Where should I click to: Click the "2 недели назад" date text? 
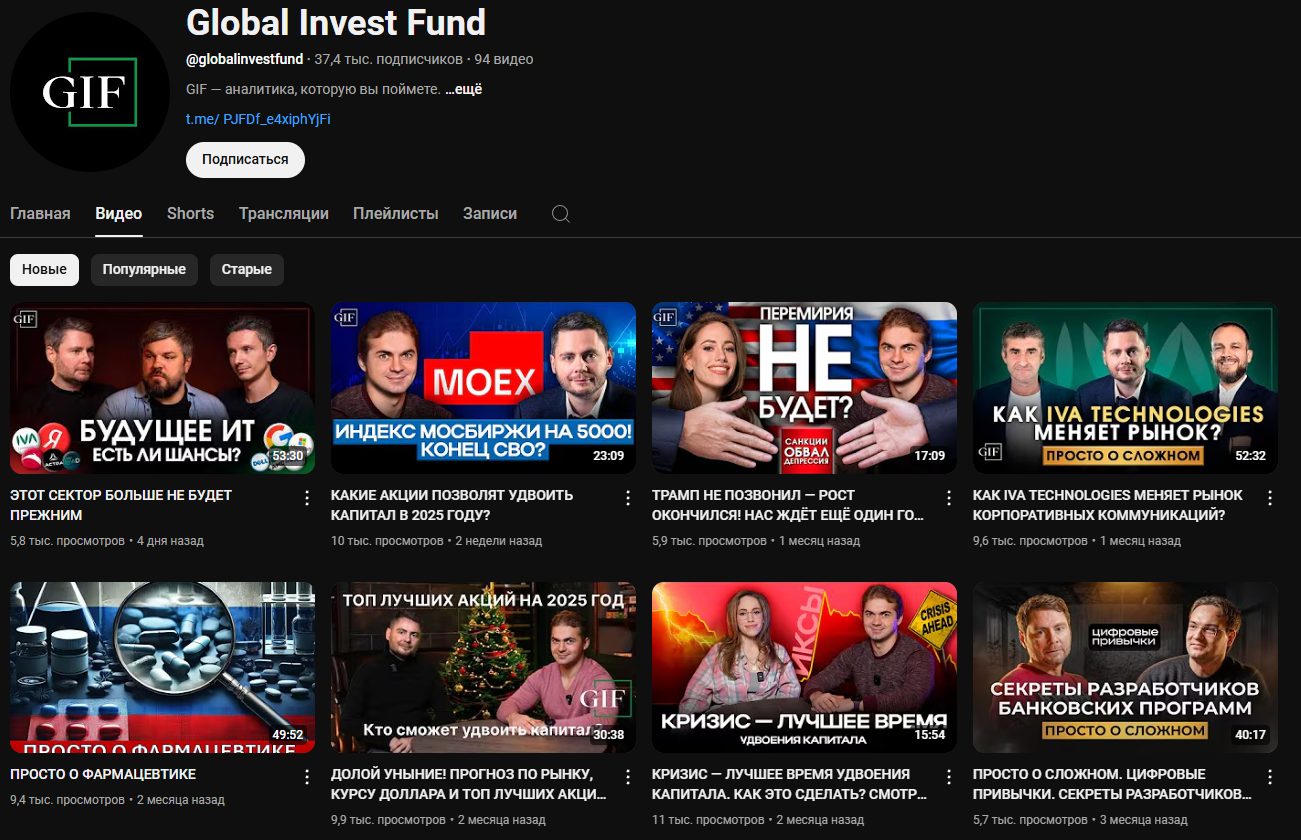498,541
